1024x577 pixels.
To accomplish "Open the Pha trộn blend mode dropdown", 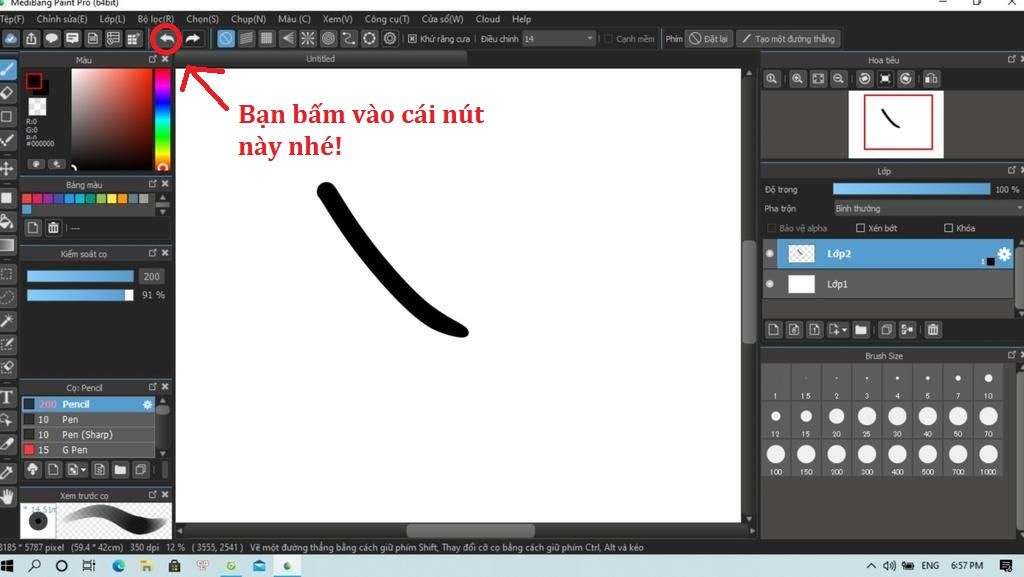I will pyautogui.click(x=928, y=209).
